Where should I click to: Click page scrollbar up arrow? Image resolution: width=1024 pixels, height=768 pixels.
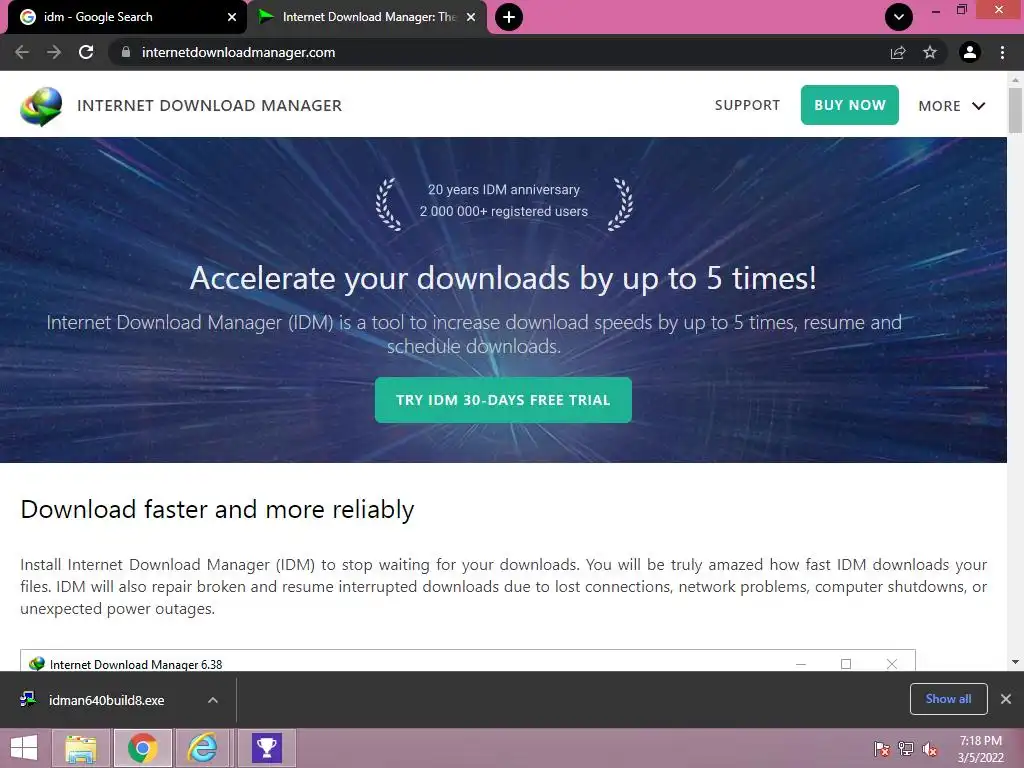(x=1015, y=79)
